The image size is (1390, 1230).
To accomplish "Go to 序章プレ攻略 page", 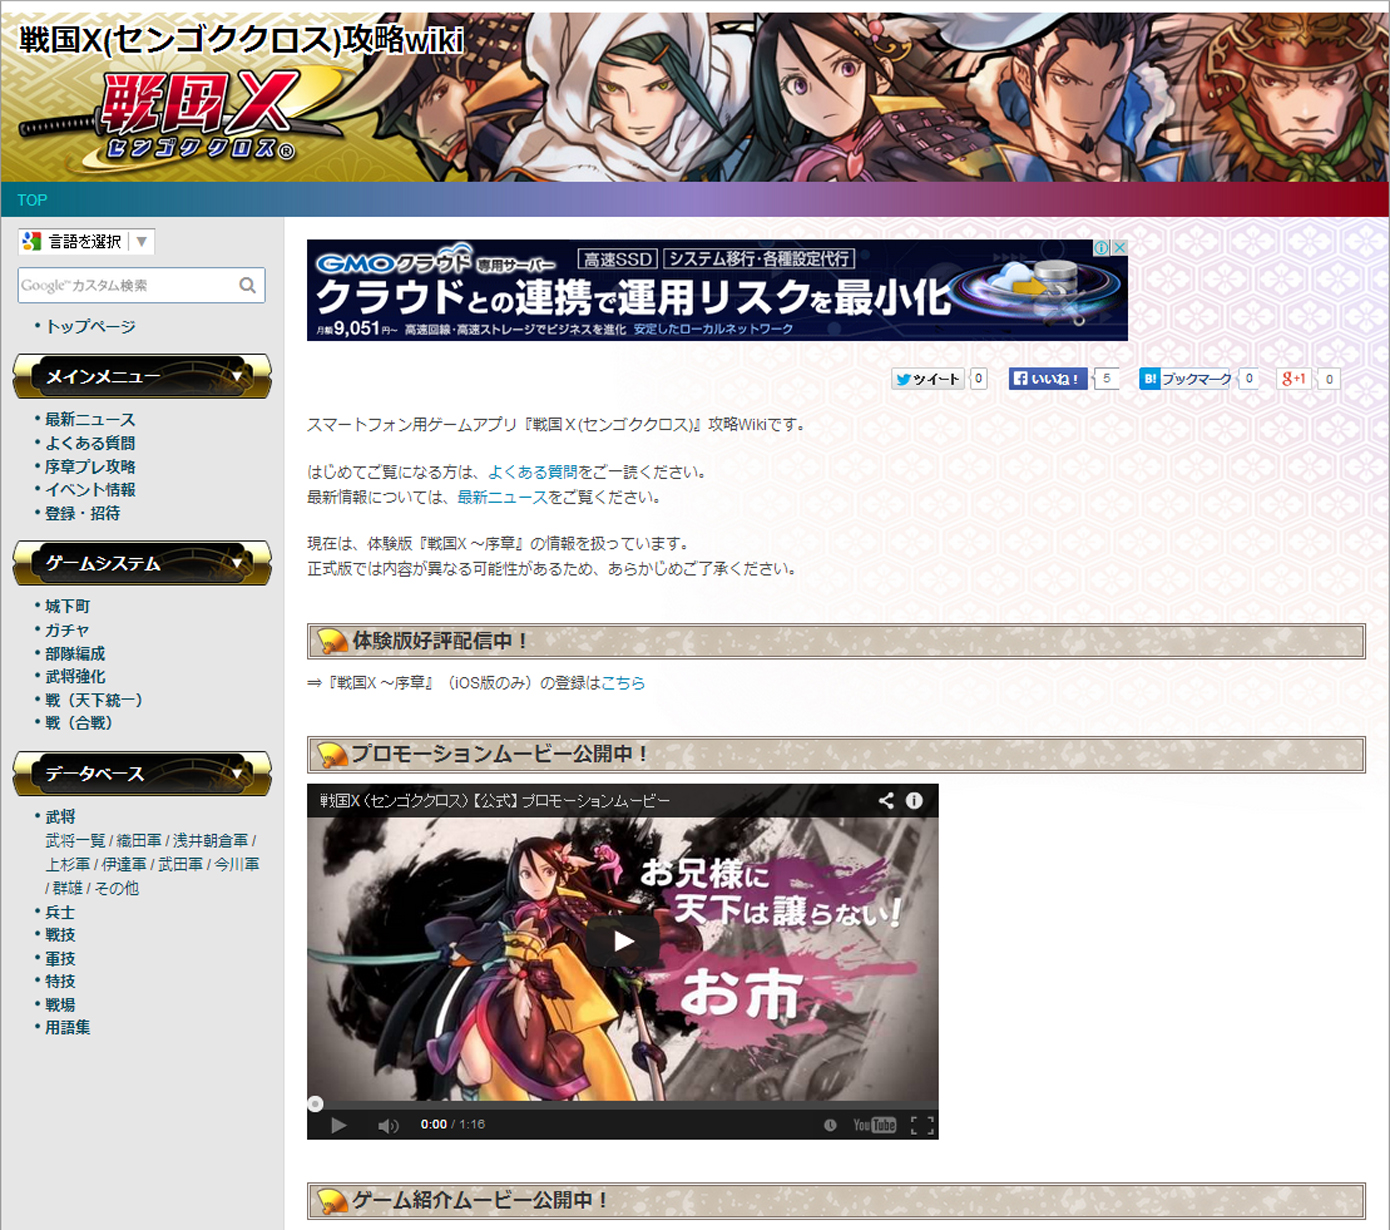I will (x=90, y=466).
